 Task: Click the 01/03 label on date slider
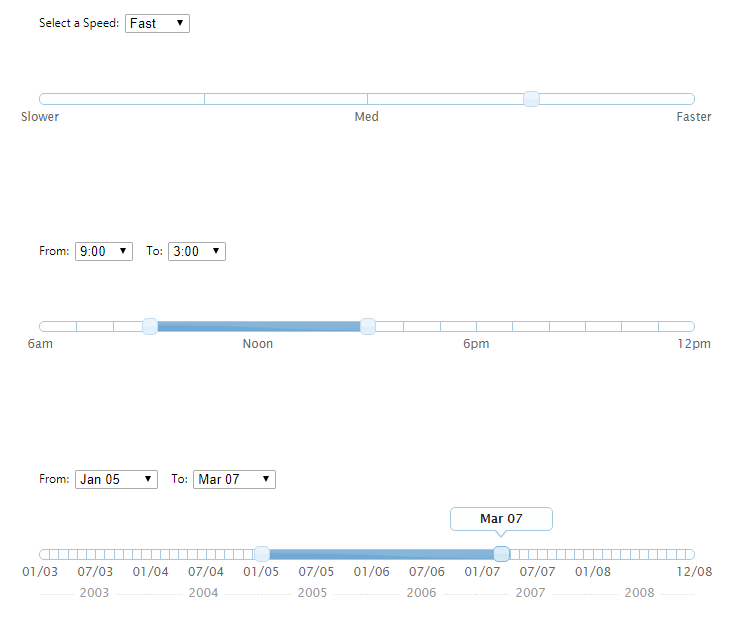[x=40, y=572]
